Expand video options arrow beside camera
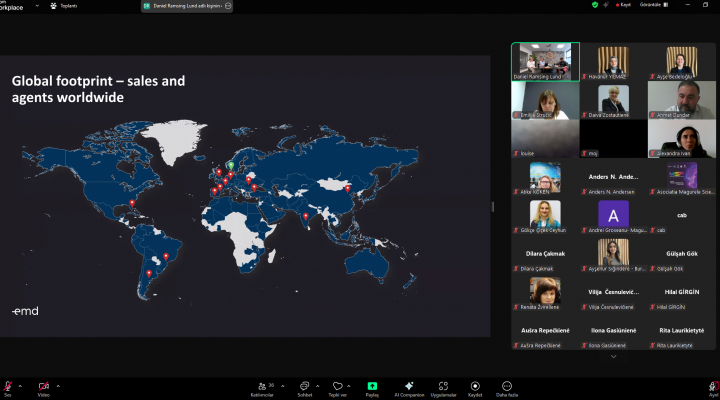 [x=58, y=385]
